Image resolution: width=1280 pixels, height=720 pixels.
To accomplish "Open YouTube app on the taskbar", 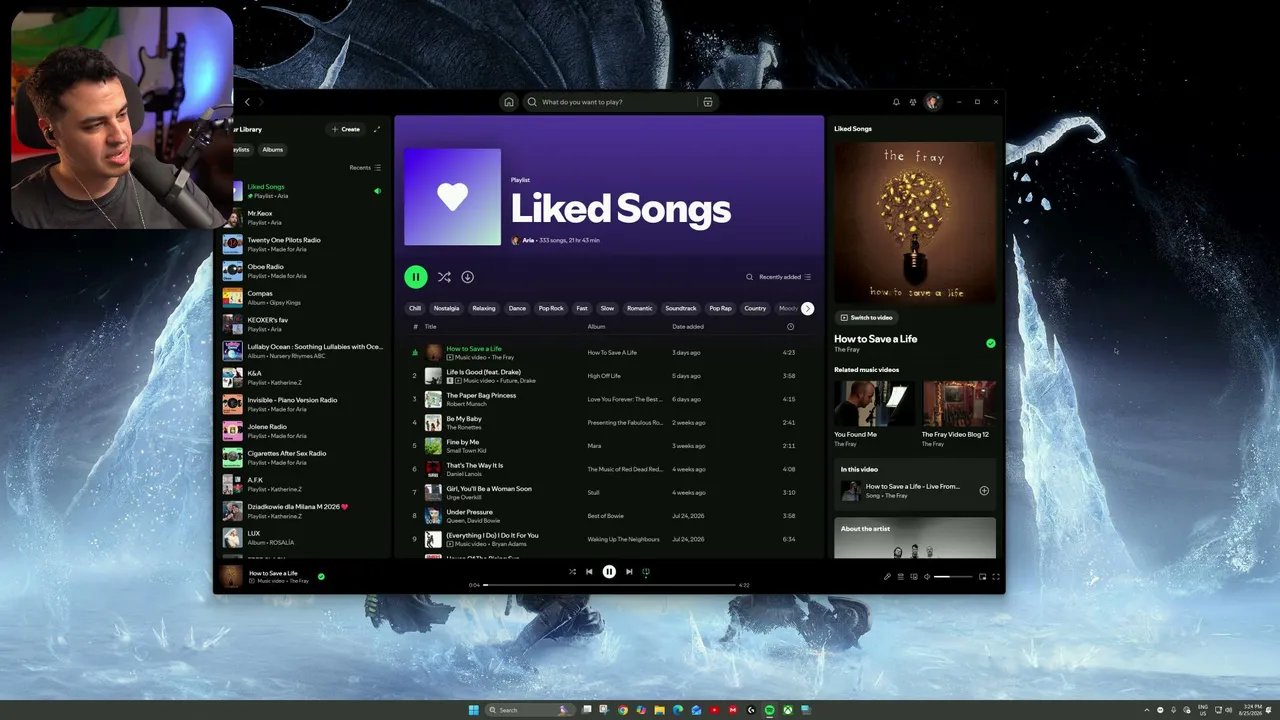I will [x=714, y=710].
